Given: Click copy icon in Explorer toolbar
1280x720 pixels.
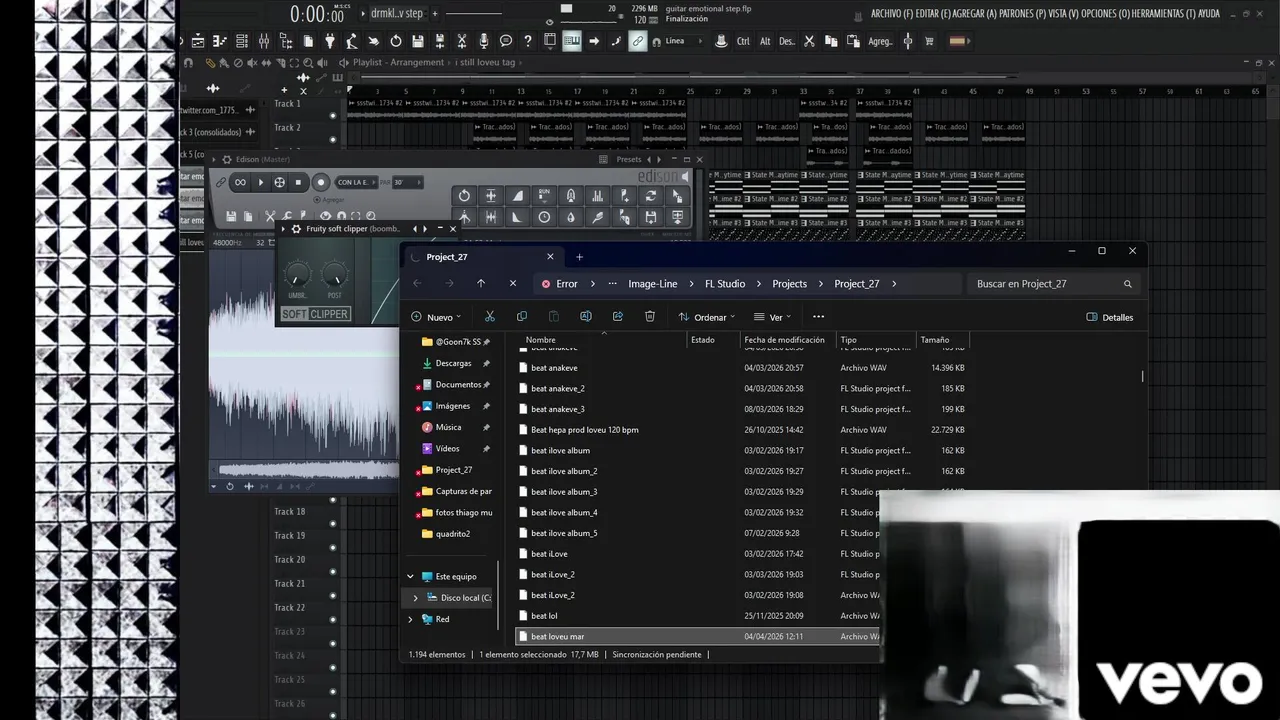Looking at the screenshot, I should coord(522,316).
